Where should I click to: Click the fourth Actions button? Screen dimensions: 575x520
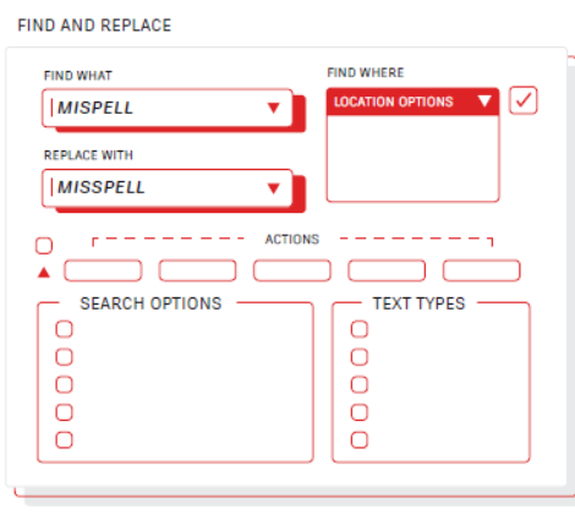coord(387,271)
